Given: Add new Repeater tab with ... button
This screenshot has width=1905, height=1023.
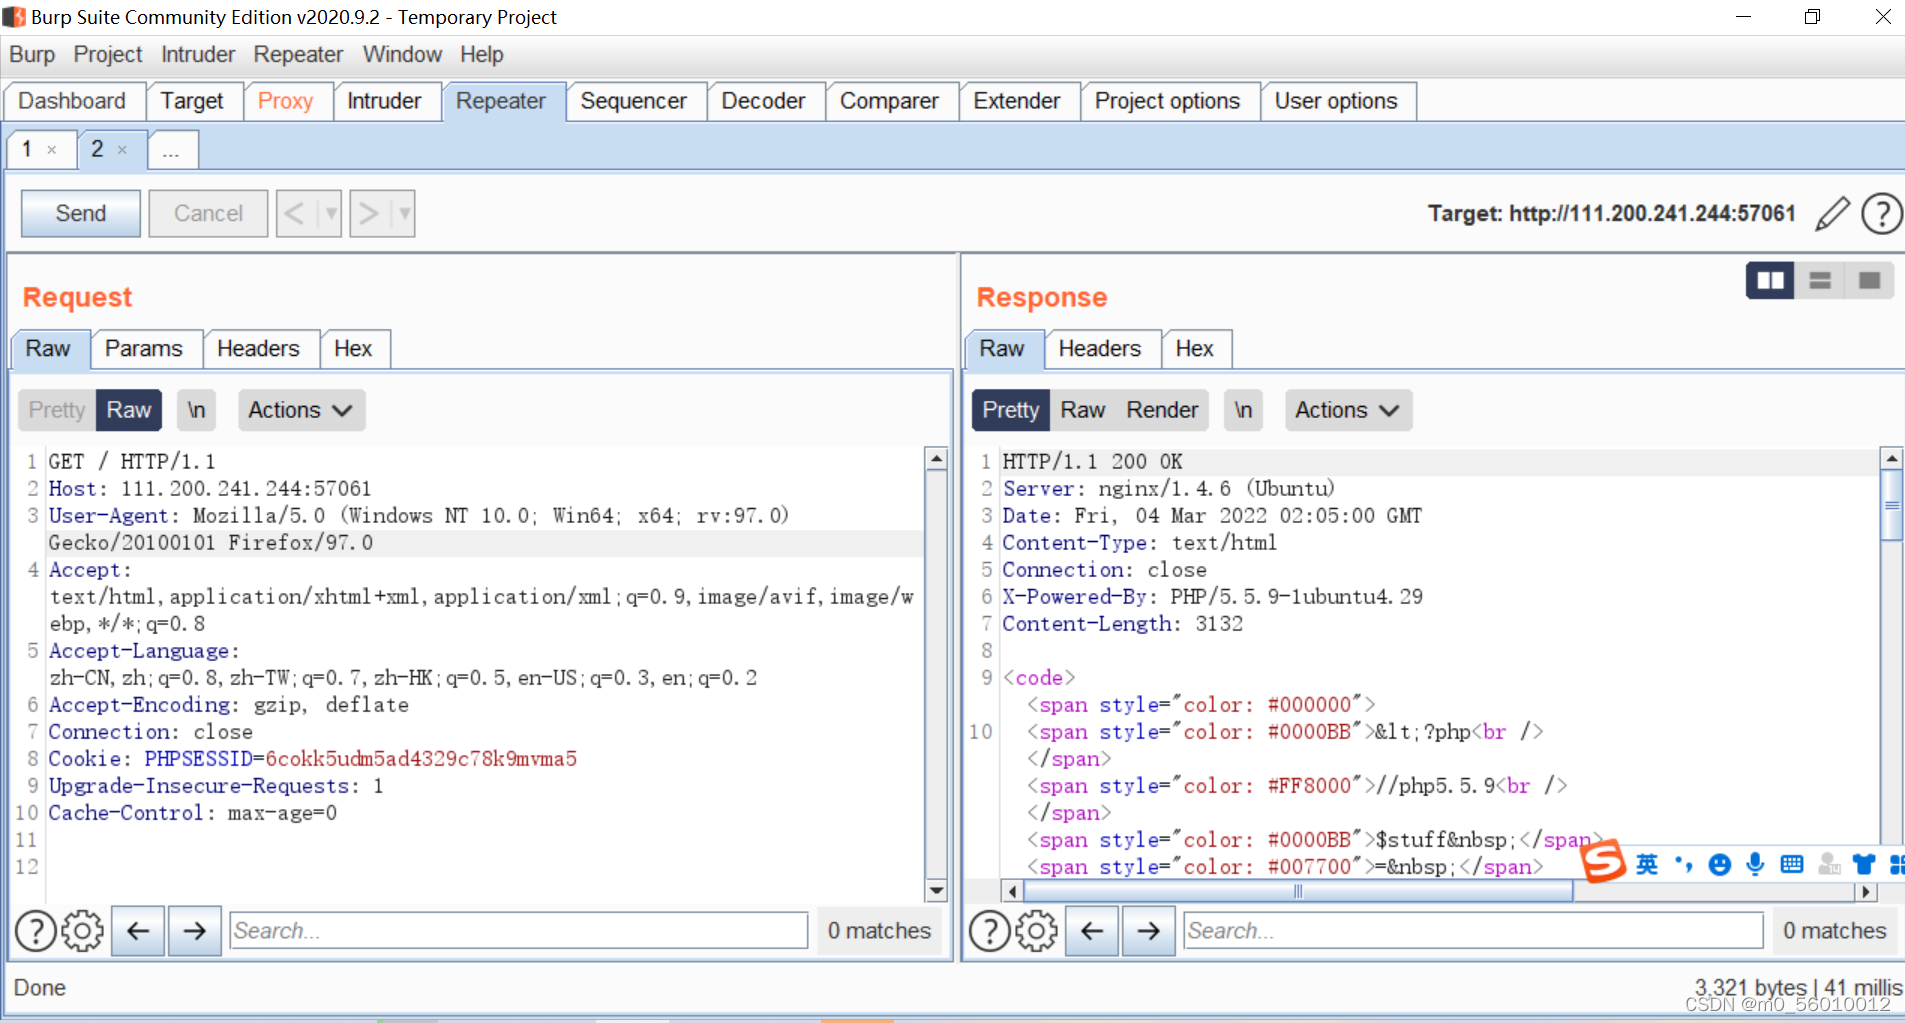Looking at the screenshot, I should point(172,150).
